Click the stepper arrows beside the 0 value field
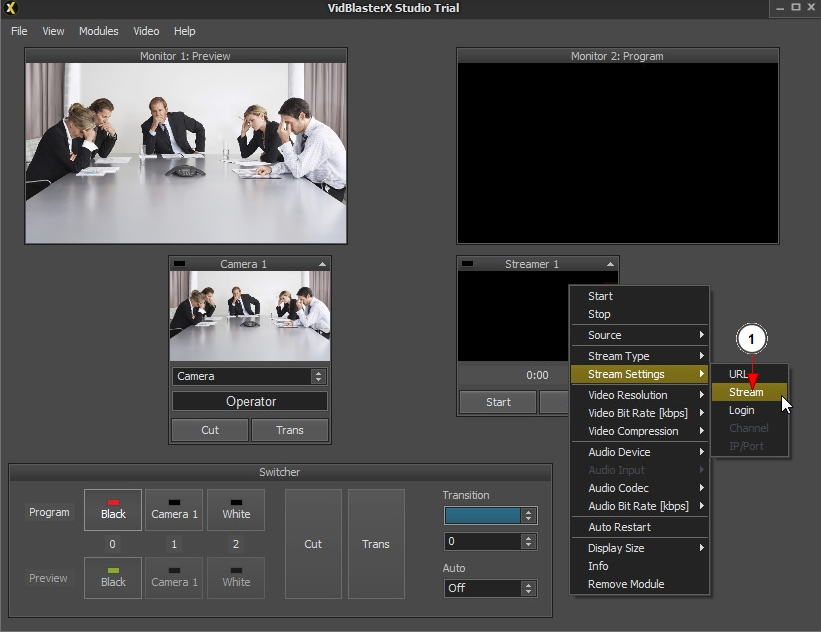The height and width of the screenshot is (632, 821). tap(529, 541)
